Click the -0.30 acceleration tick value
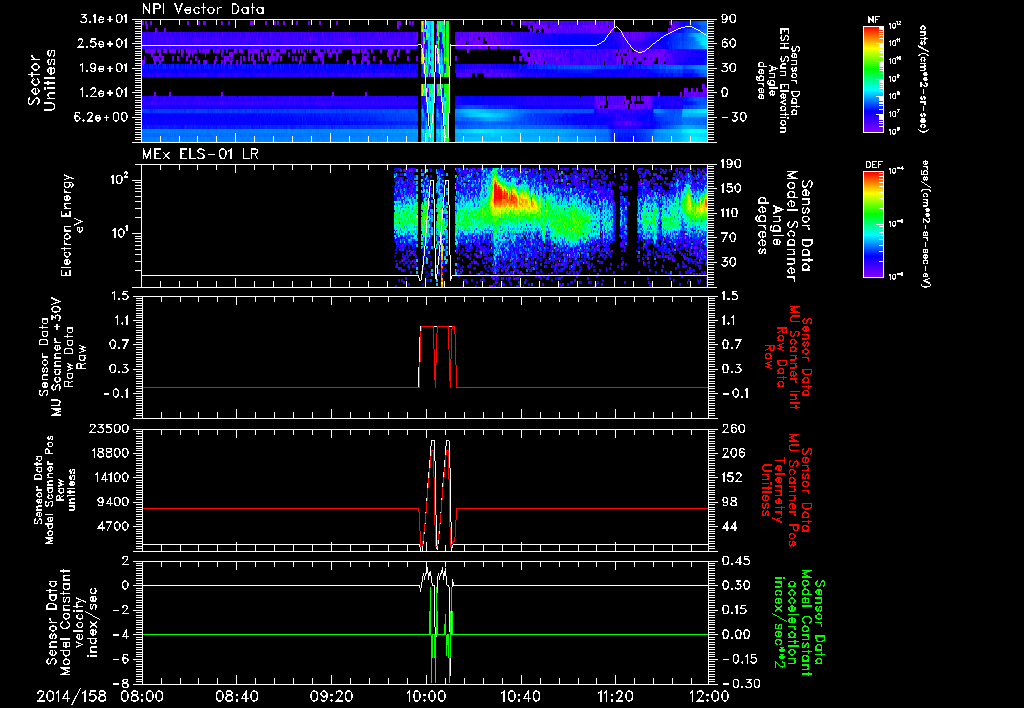 pyautogui.click(x=741, y=684)
